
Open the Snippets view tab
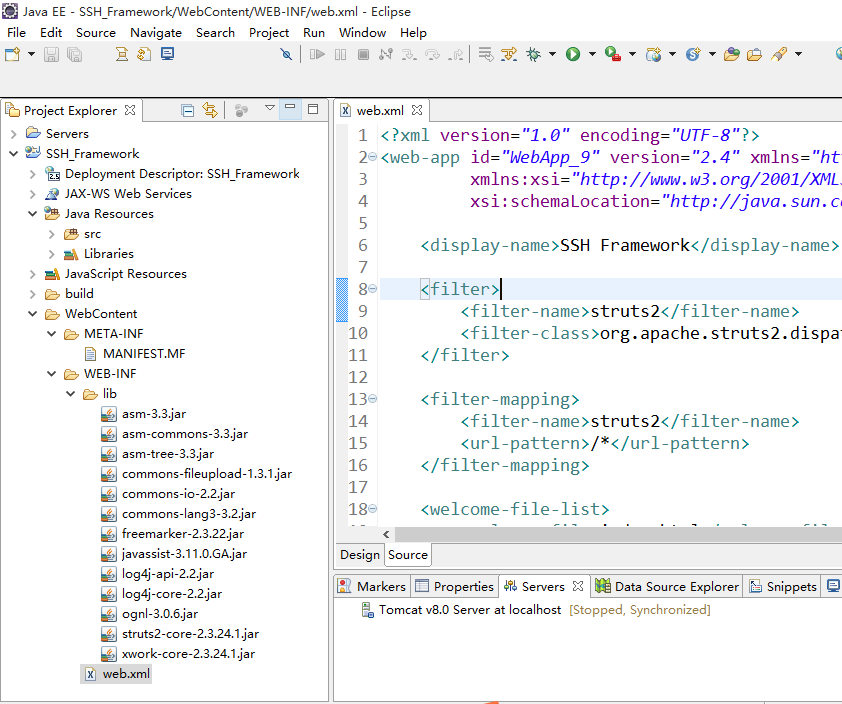tap(783, 586)
